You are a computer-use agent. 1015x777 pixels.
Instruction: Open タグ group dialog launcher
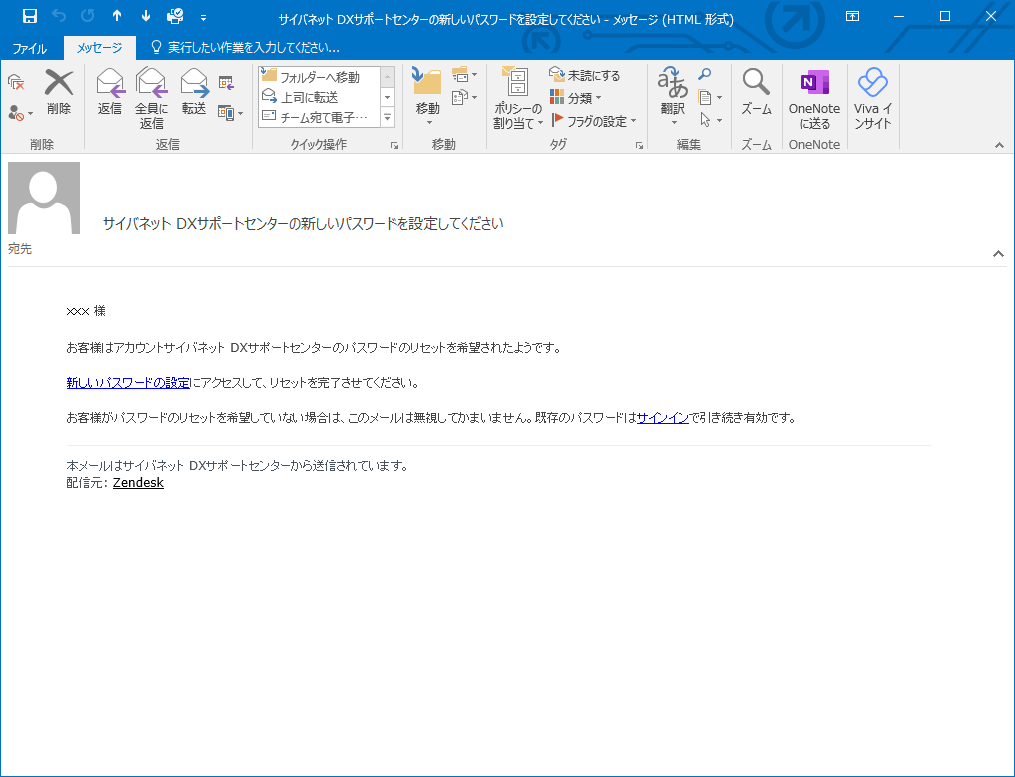pos(639,146)
